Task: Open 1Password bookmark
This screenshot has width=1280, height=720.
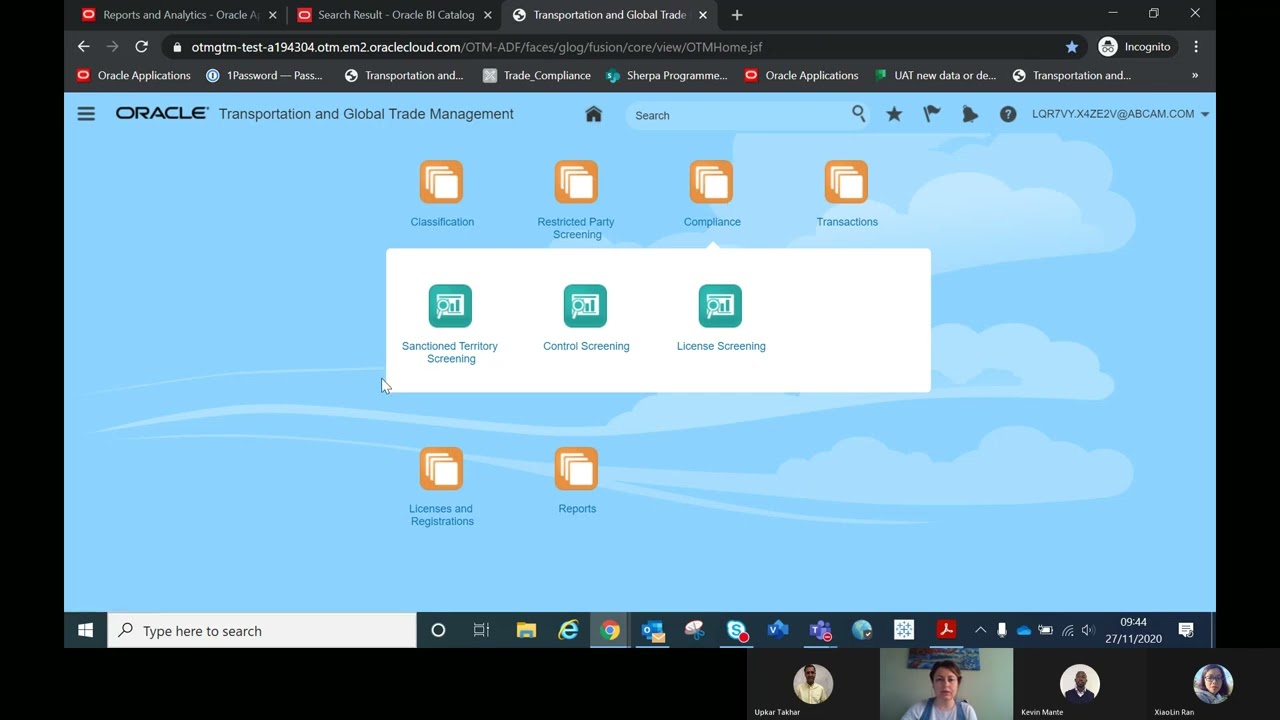Action: (264, 75)
